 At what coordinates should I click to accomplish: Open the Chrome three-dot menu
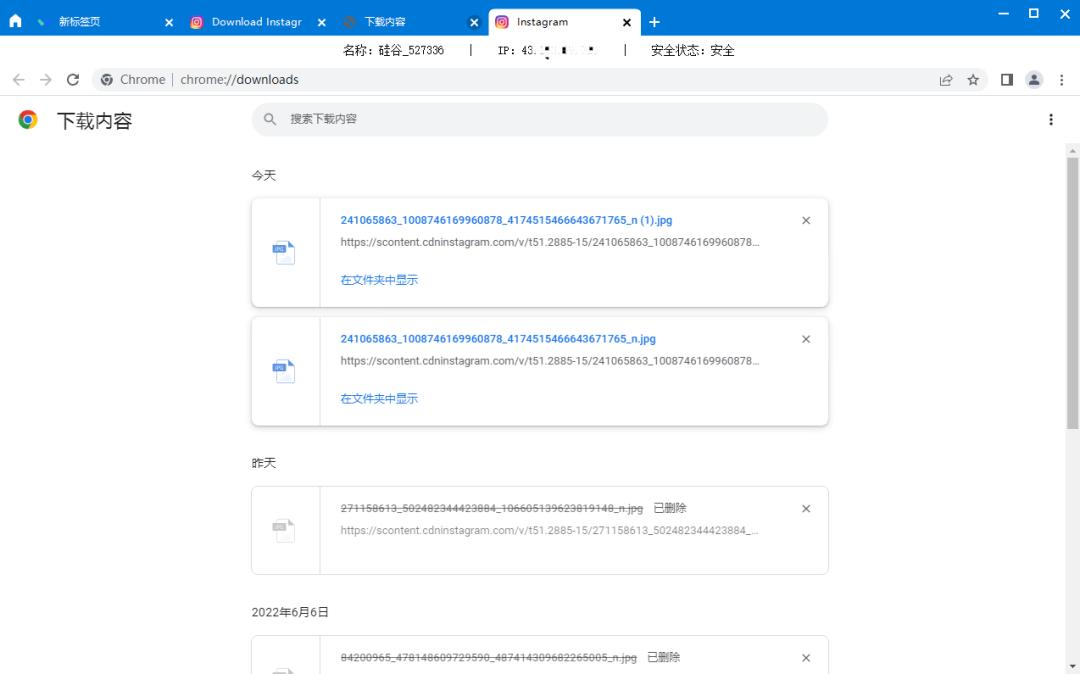click(x=1062, y=79)
